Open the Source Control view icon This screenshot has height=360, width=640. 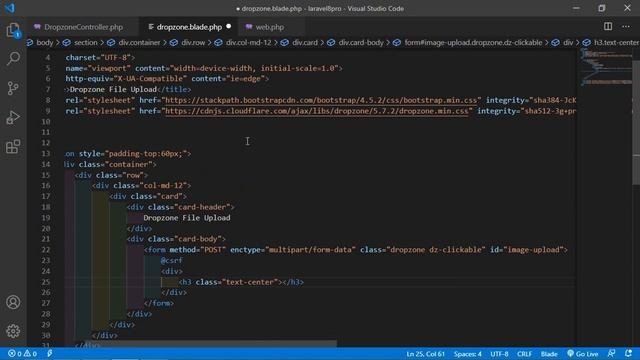click(13, 88)
